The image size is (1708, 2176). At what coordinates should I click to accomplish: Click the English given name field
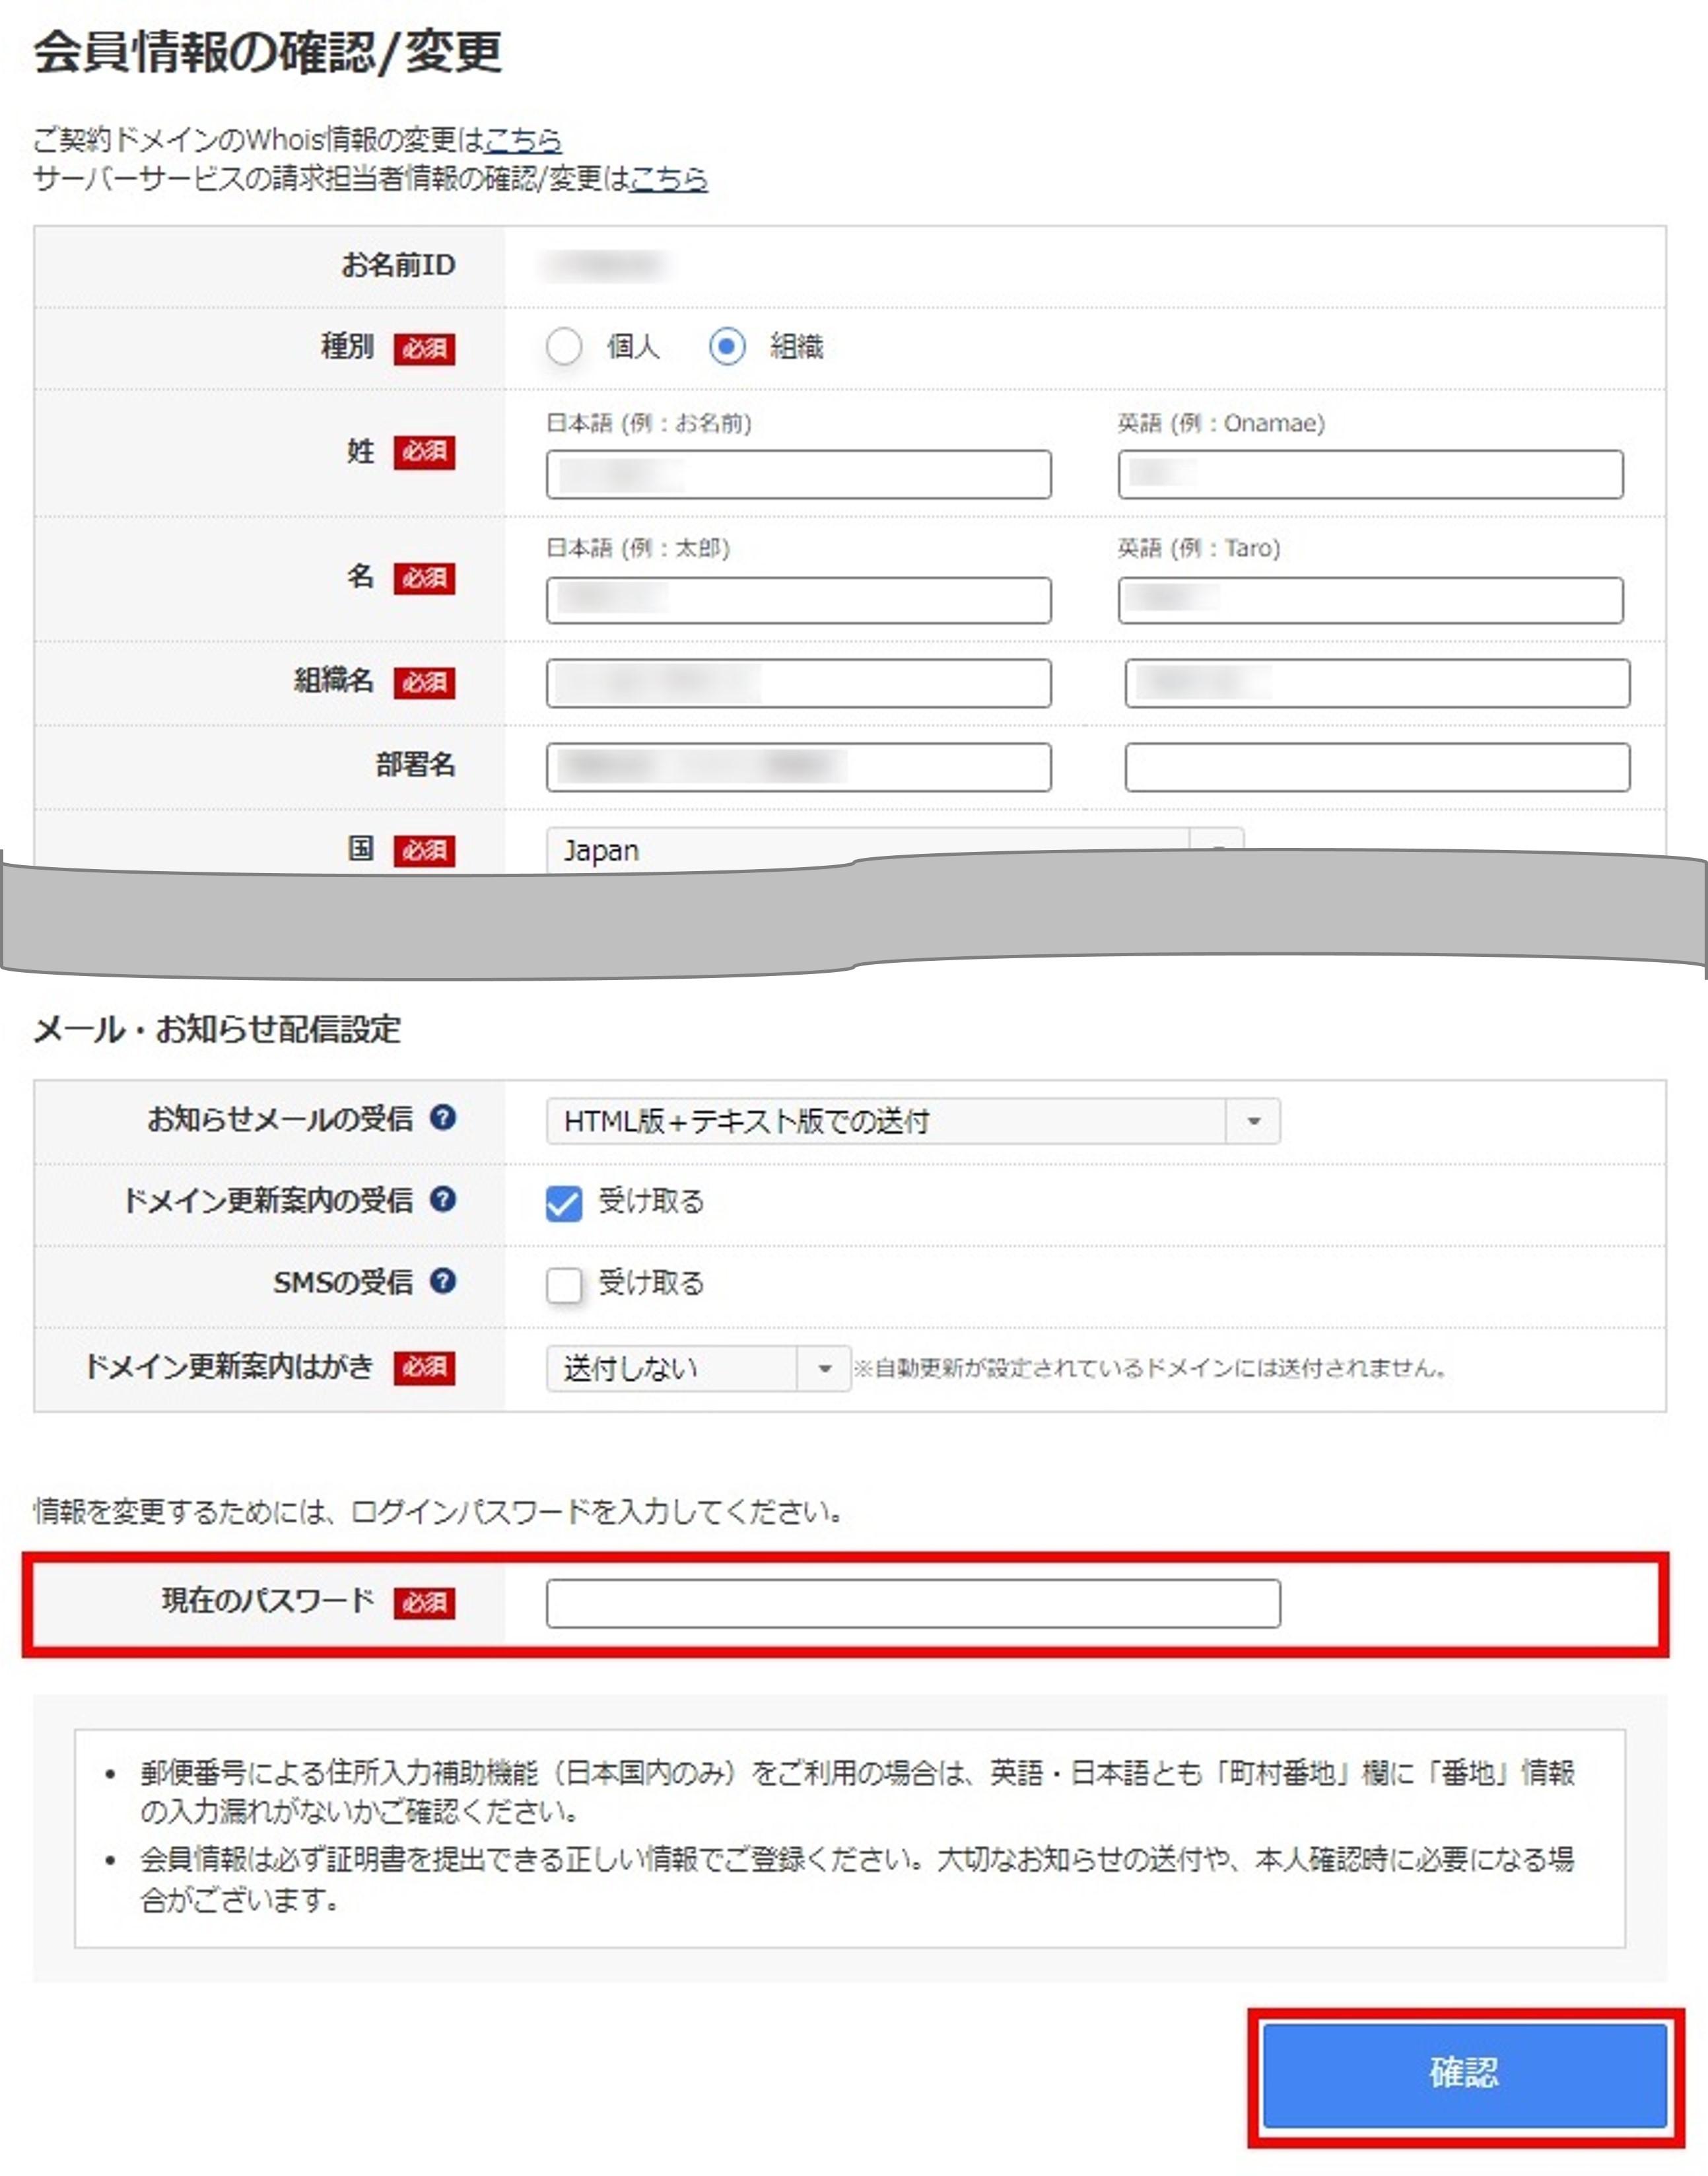[x=1374, y=601]
